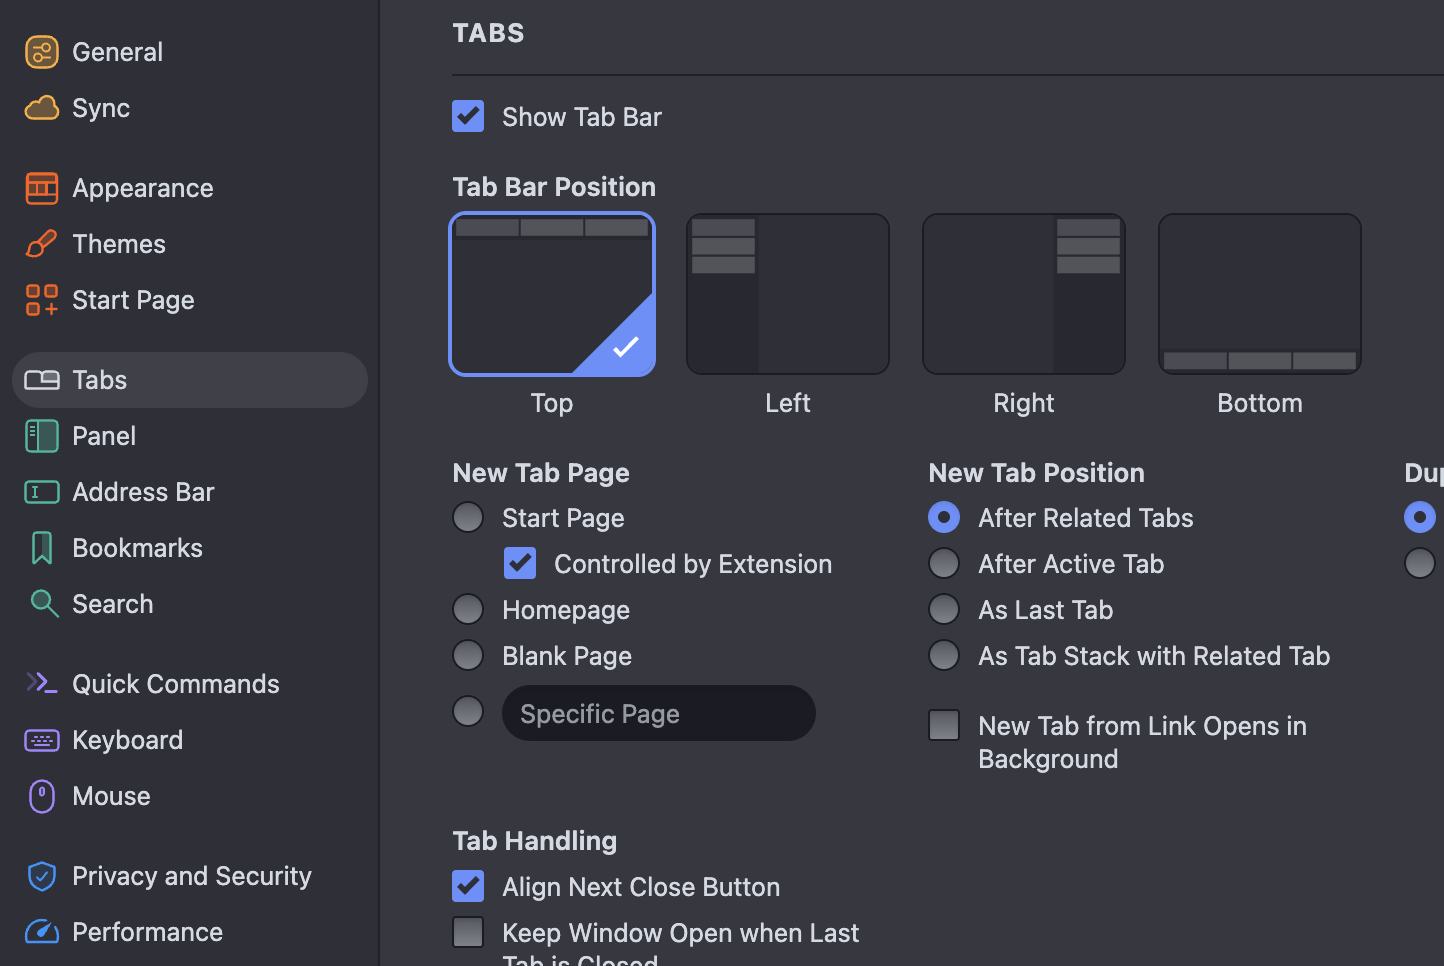The width and height of the screenshot is (1444, 966).
Task: Choose Homepage as new tab page
Action: click(468, 609)
